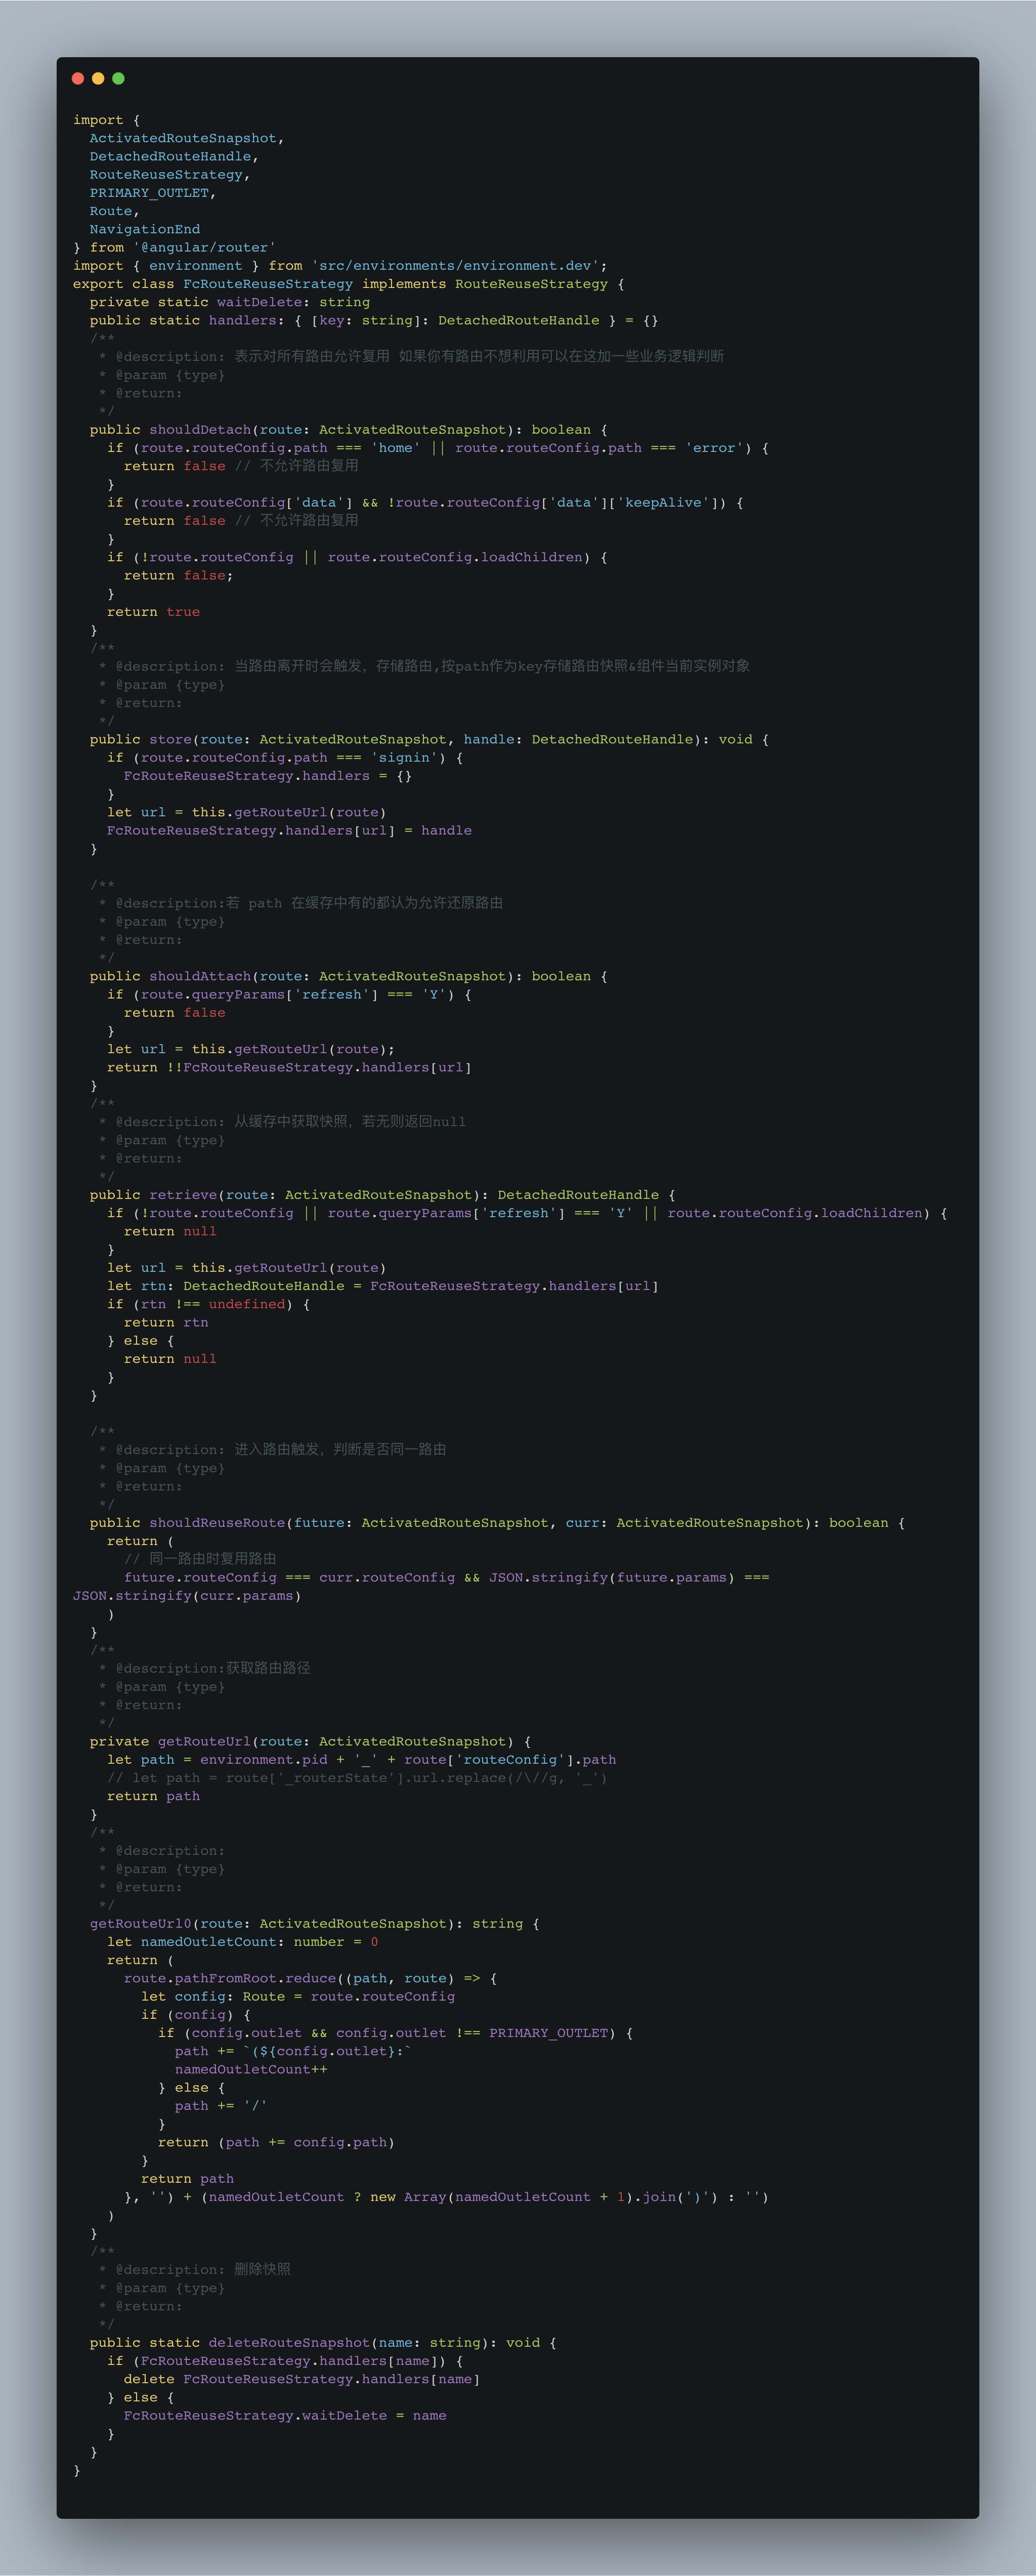1036x2576 pixels.
Task: Click the if (config) { line
Action: (x=196, y=2014)
